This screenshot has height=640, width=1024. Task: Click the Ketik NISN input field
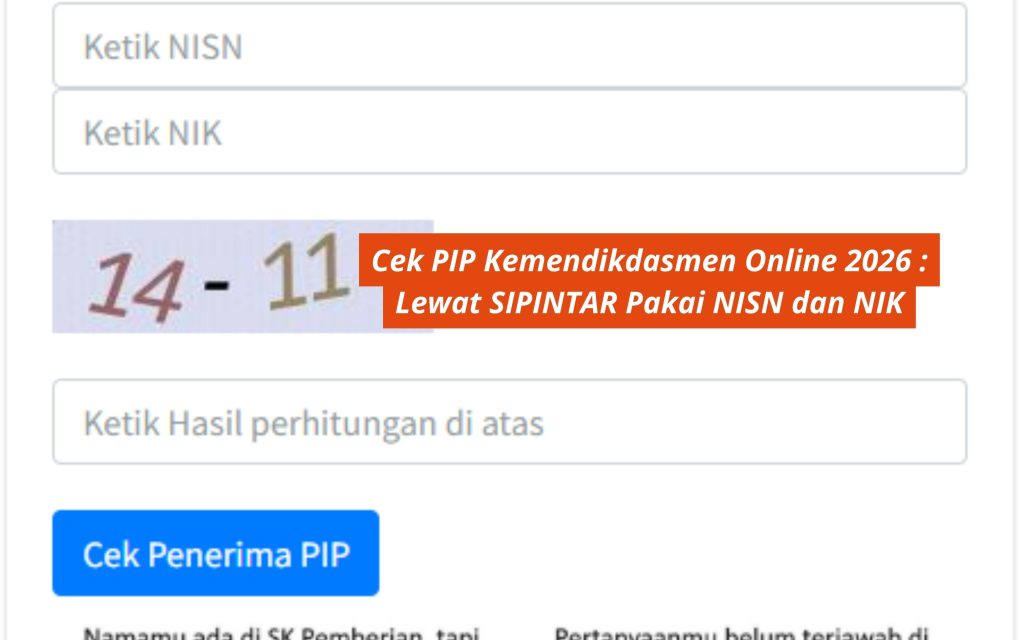pos(509,45)
